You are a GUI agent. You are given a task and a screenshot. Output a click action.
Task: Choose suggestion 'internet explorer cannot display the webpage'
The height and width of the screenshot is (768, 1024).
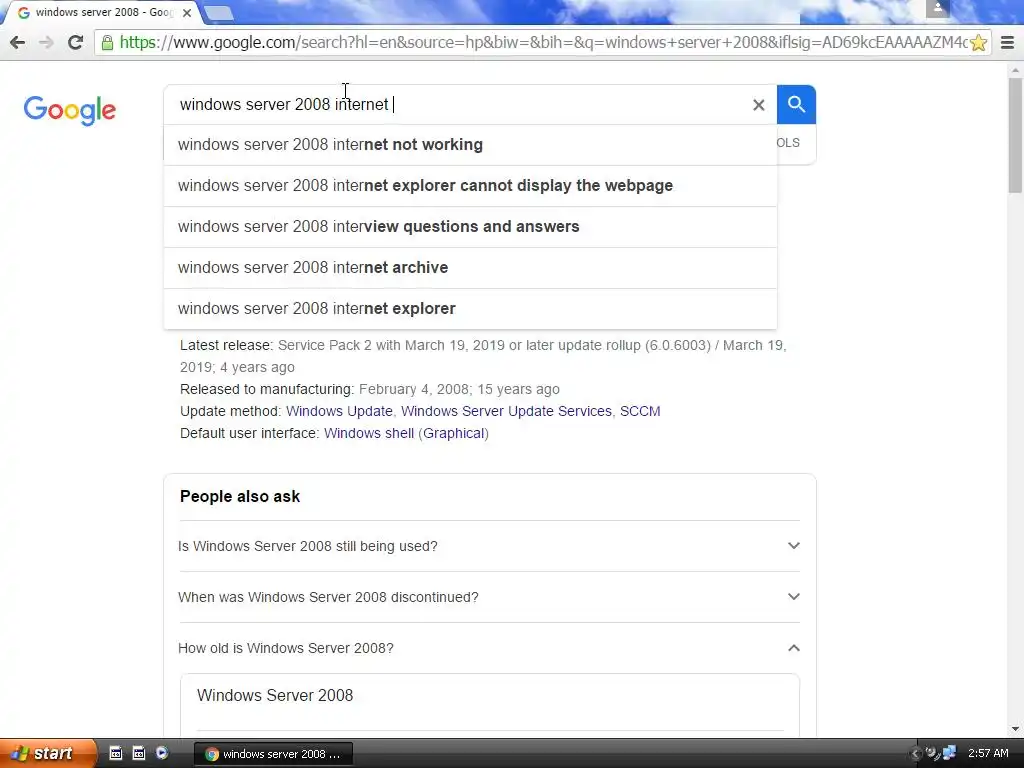click(470, 186)
